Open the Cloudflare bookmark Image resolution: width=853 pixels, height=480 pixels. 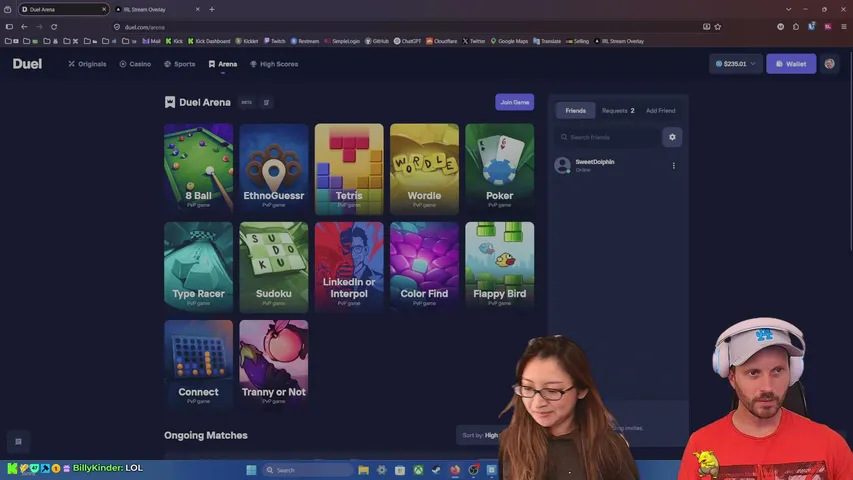[x=441, y=41]
